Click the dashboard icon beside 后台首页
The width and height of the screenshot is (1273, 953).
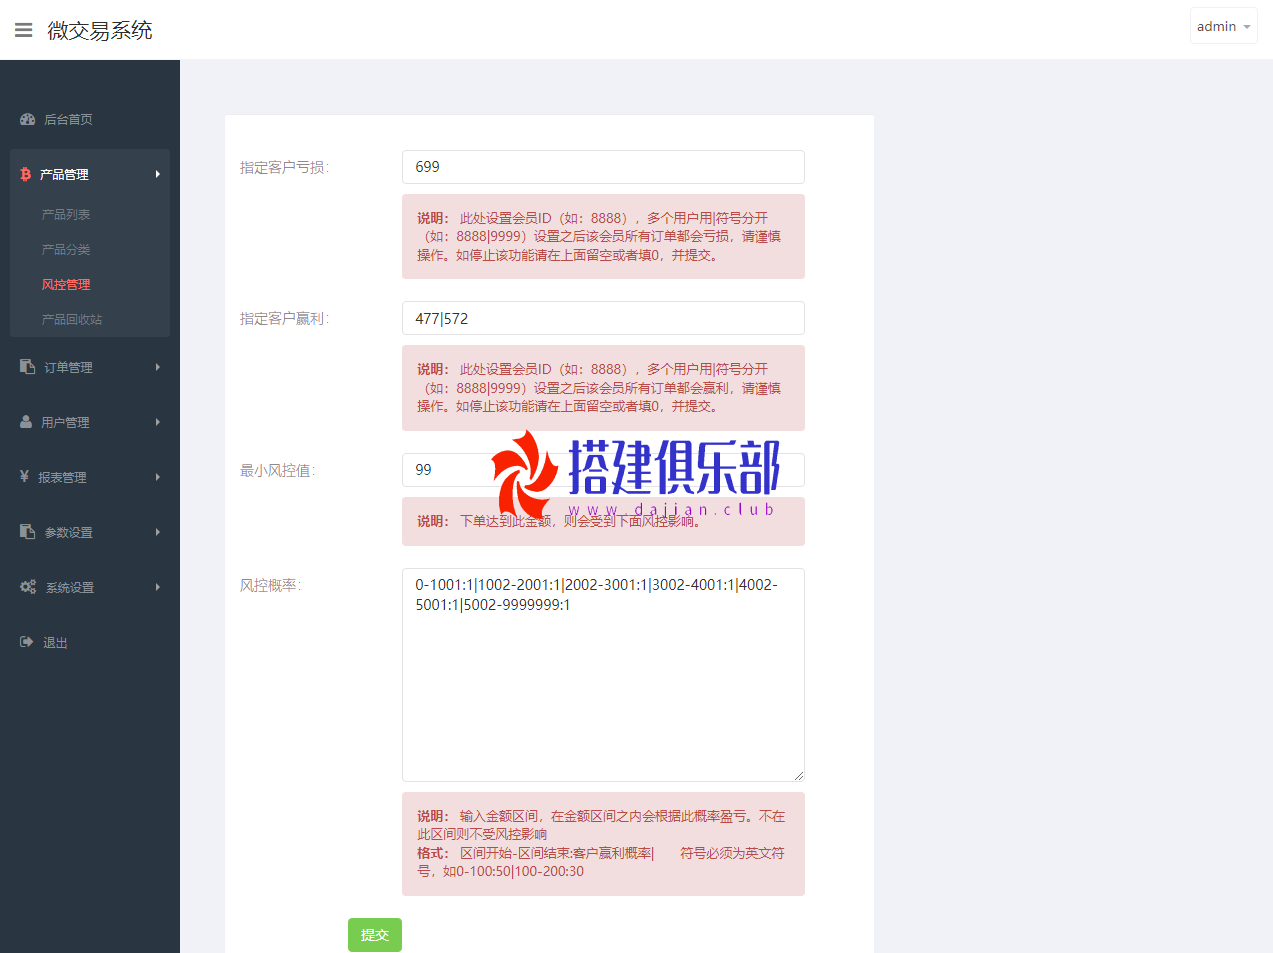pyautogui.click(x=28, y=119)
